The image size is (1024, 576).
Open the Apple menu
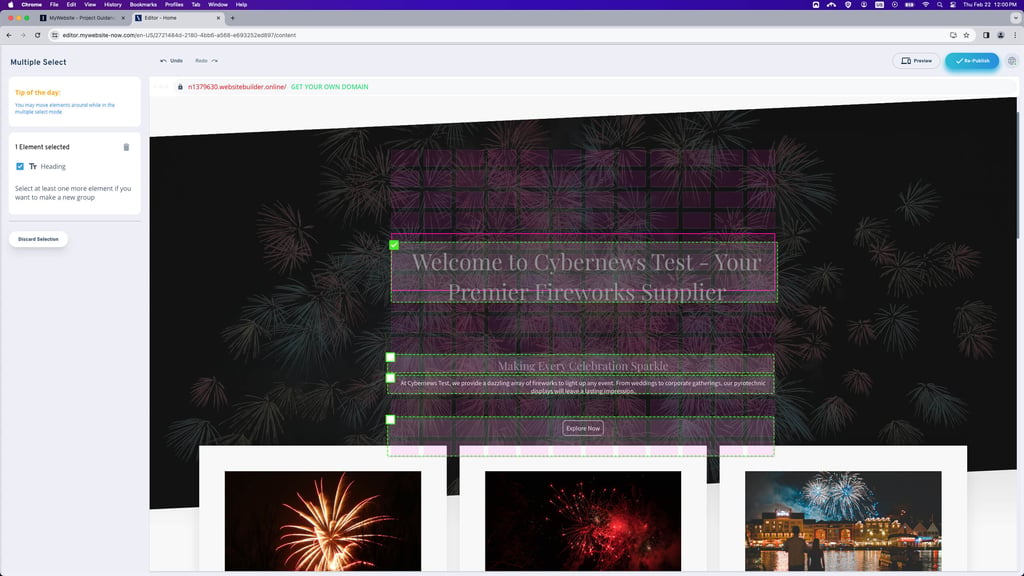pyautogui.click(x=10, y=5)
